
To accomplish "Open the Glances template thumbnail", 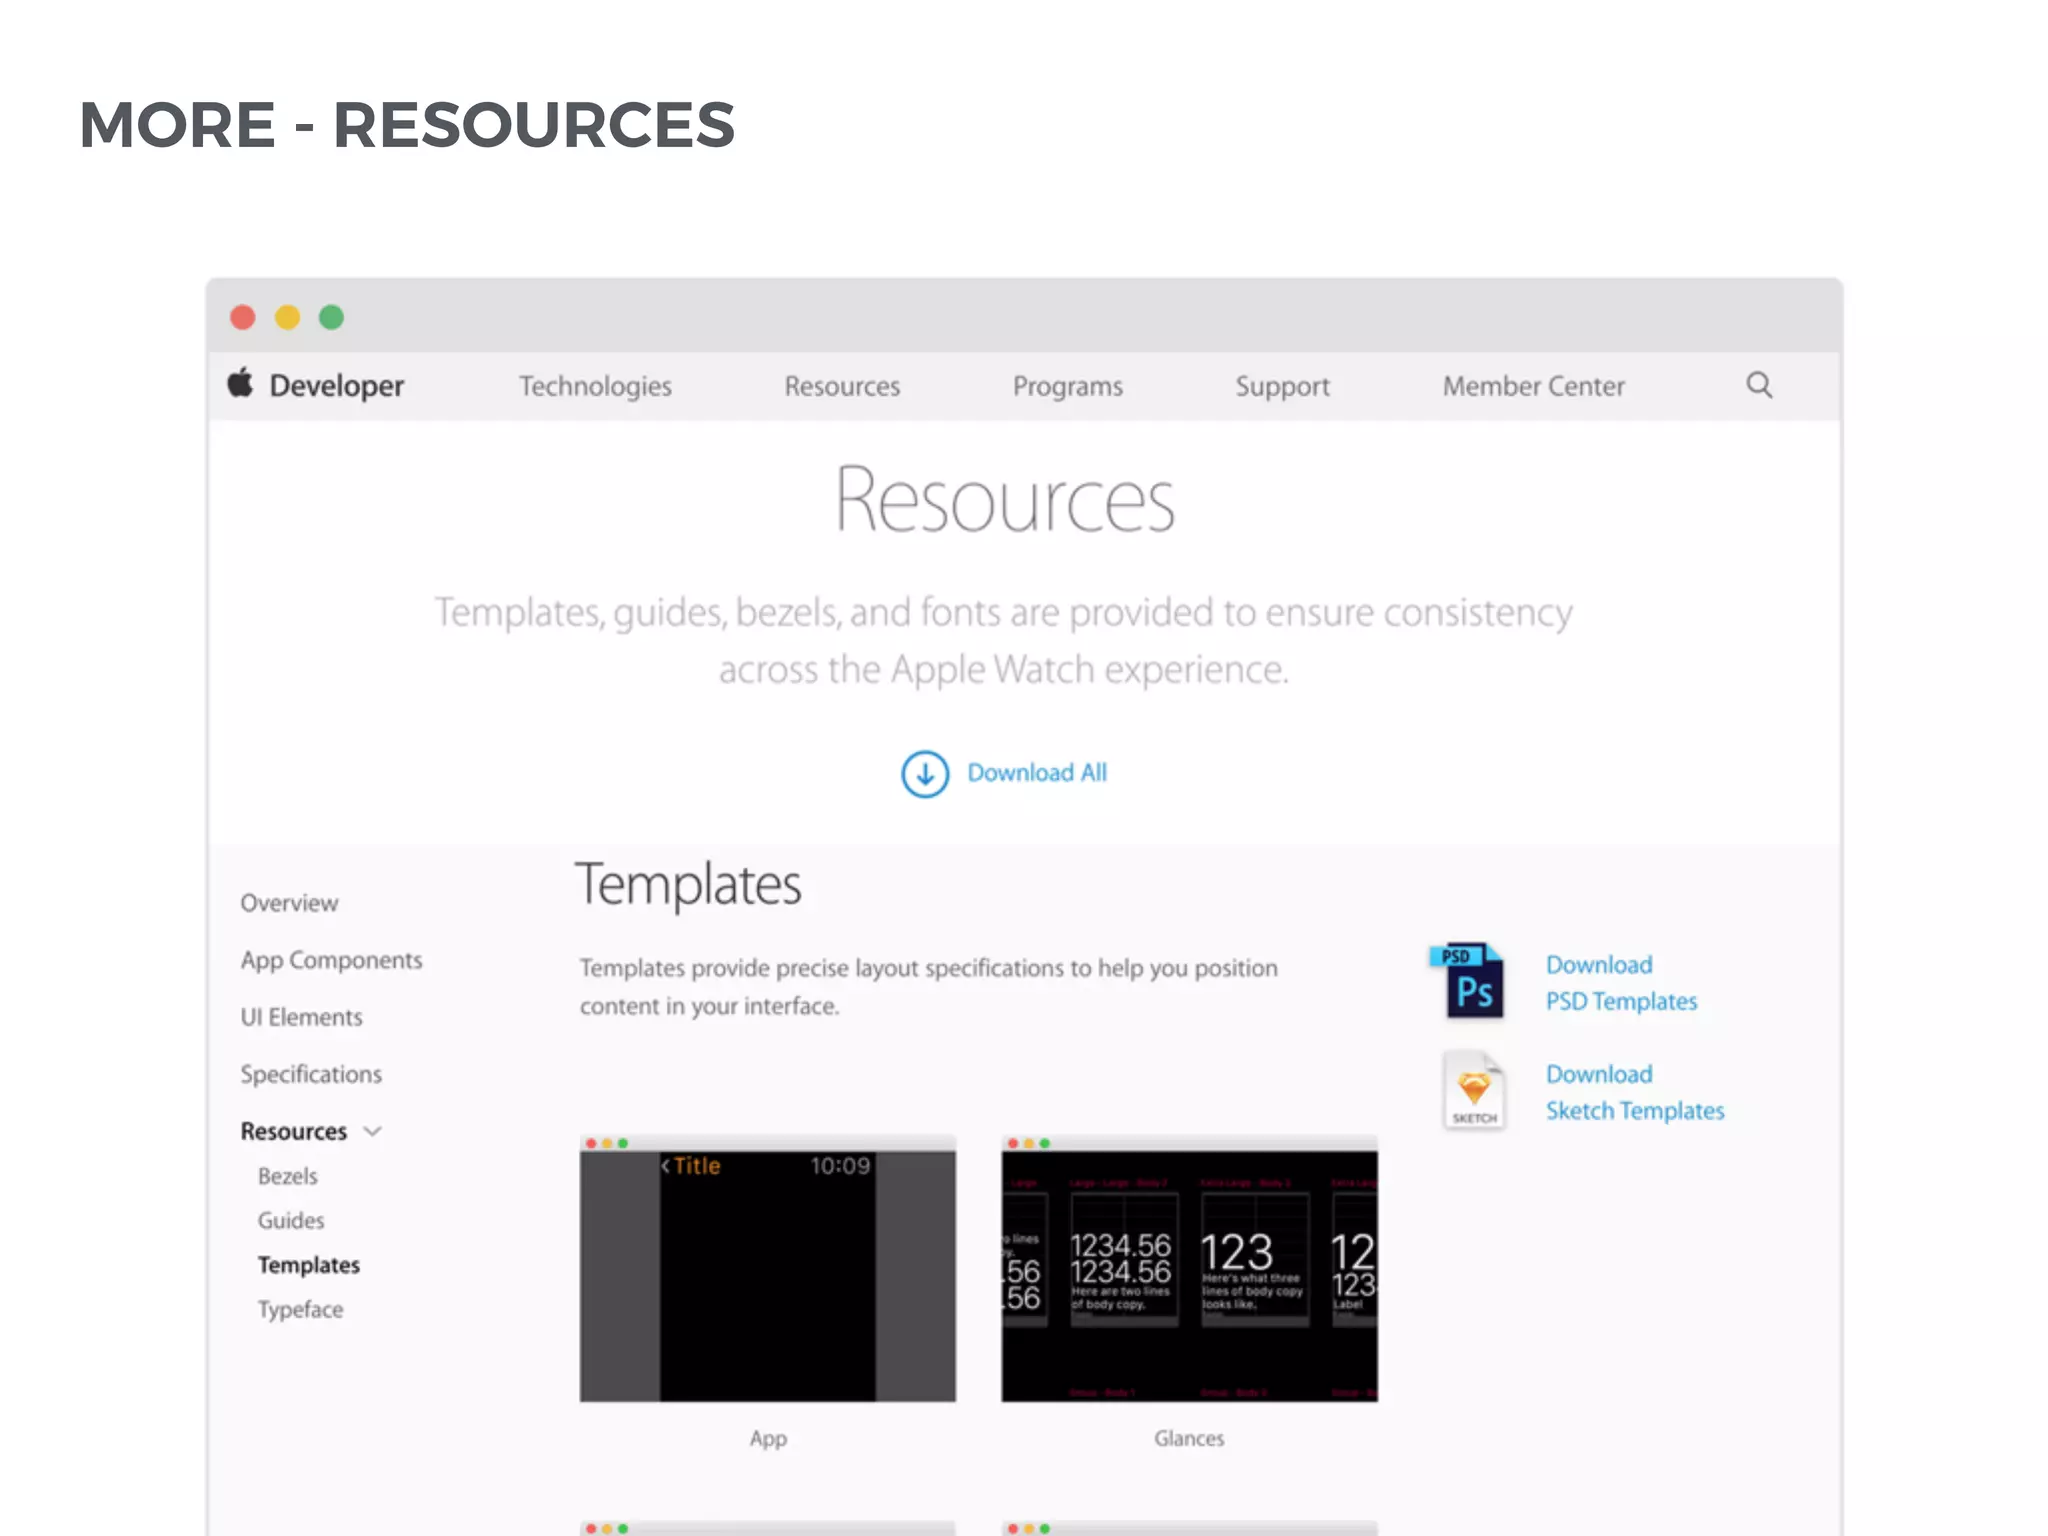I will pyautogui.click(x=1189, y=1269).
